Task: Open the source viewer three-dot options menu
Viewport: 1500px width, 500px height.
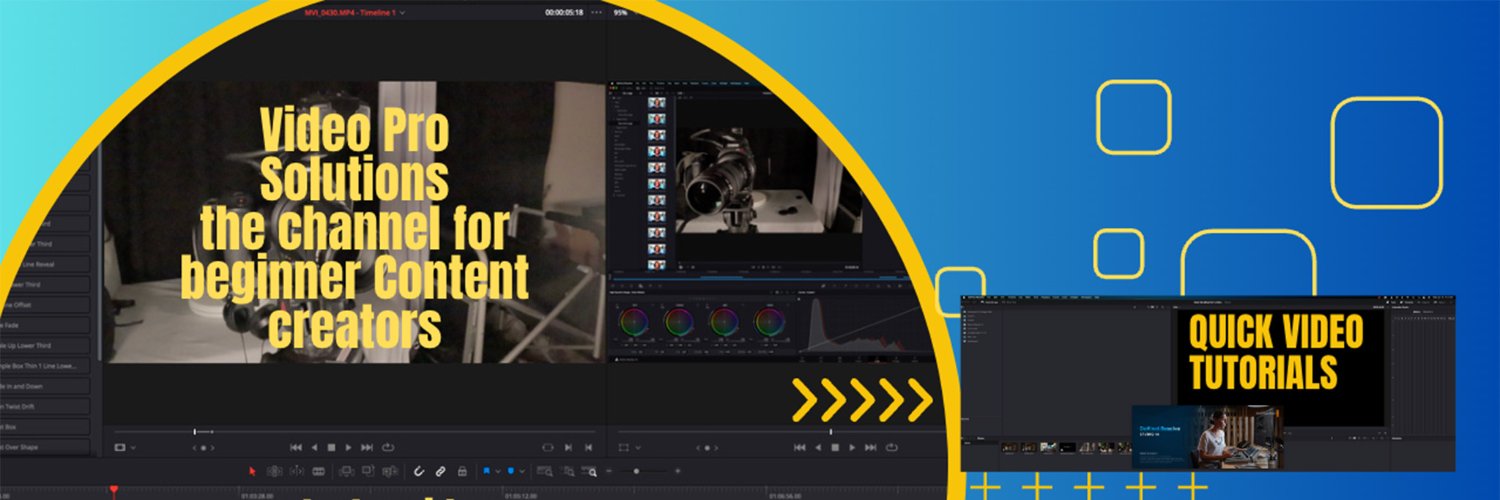Action: (597, 12)
